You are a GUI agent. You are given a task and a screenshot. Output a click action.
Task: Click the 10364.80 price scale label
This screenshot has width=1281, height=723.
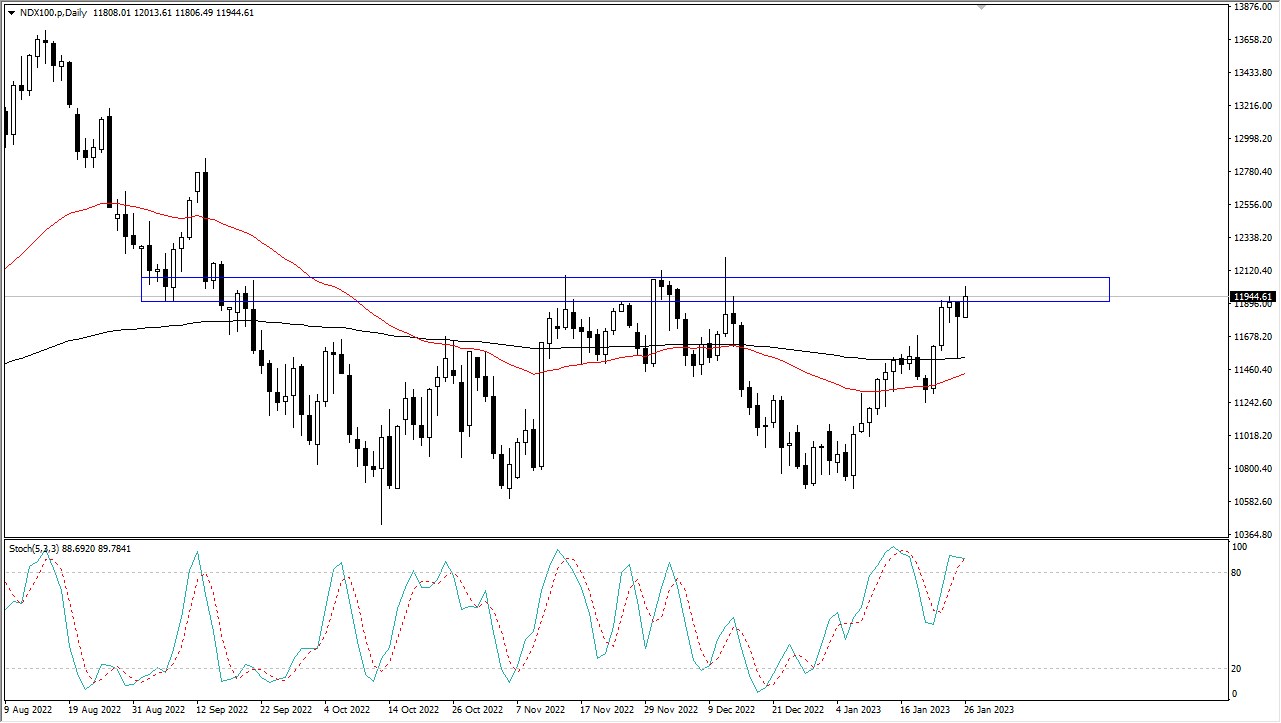(x=1252, y=535)
